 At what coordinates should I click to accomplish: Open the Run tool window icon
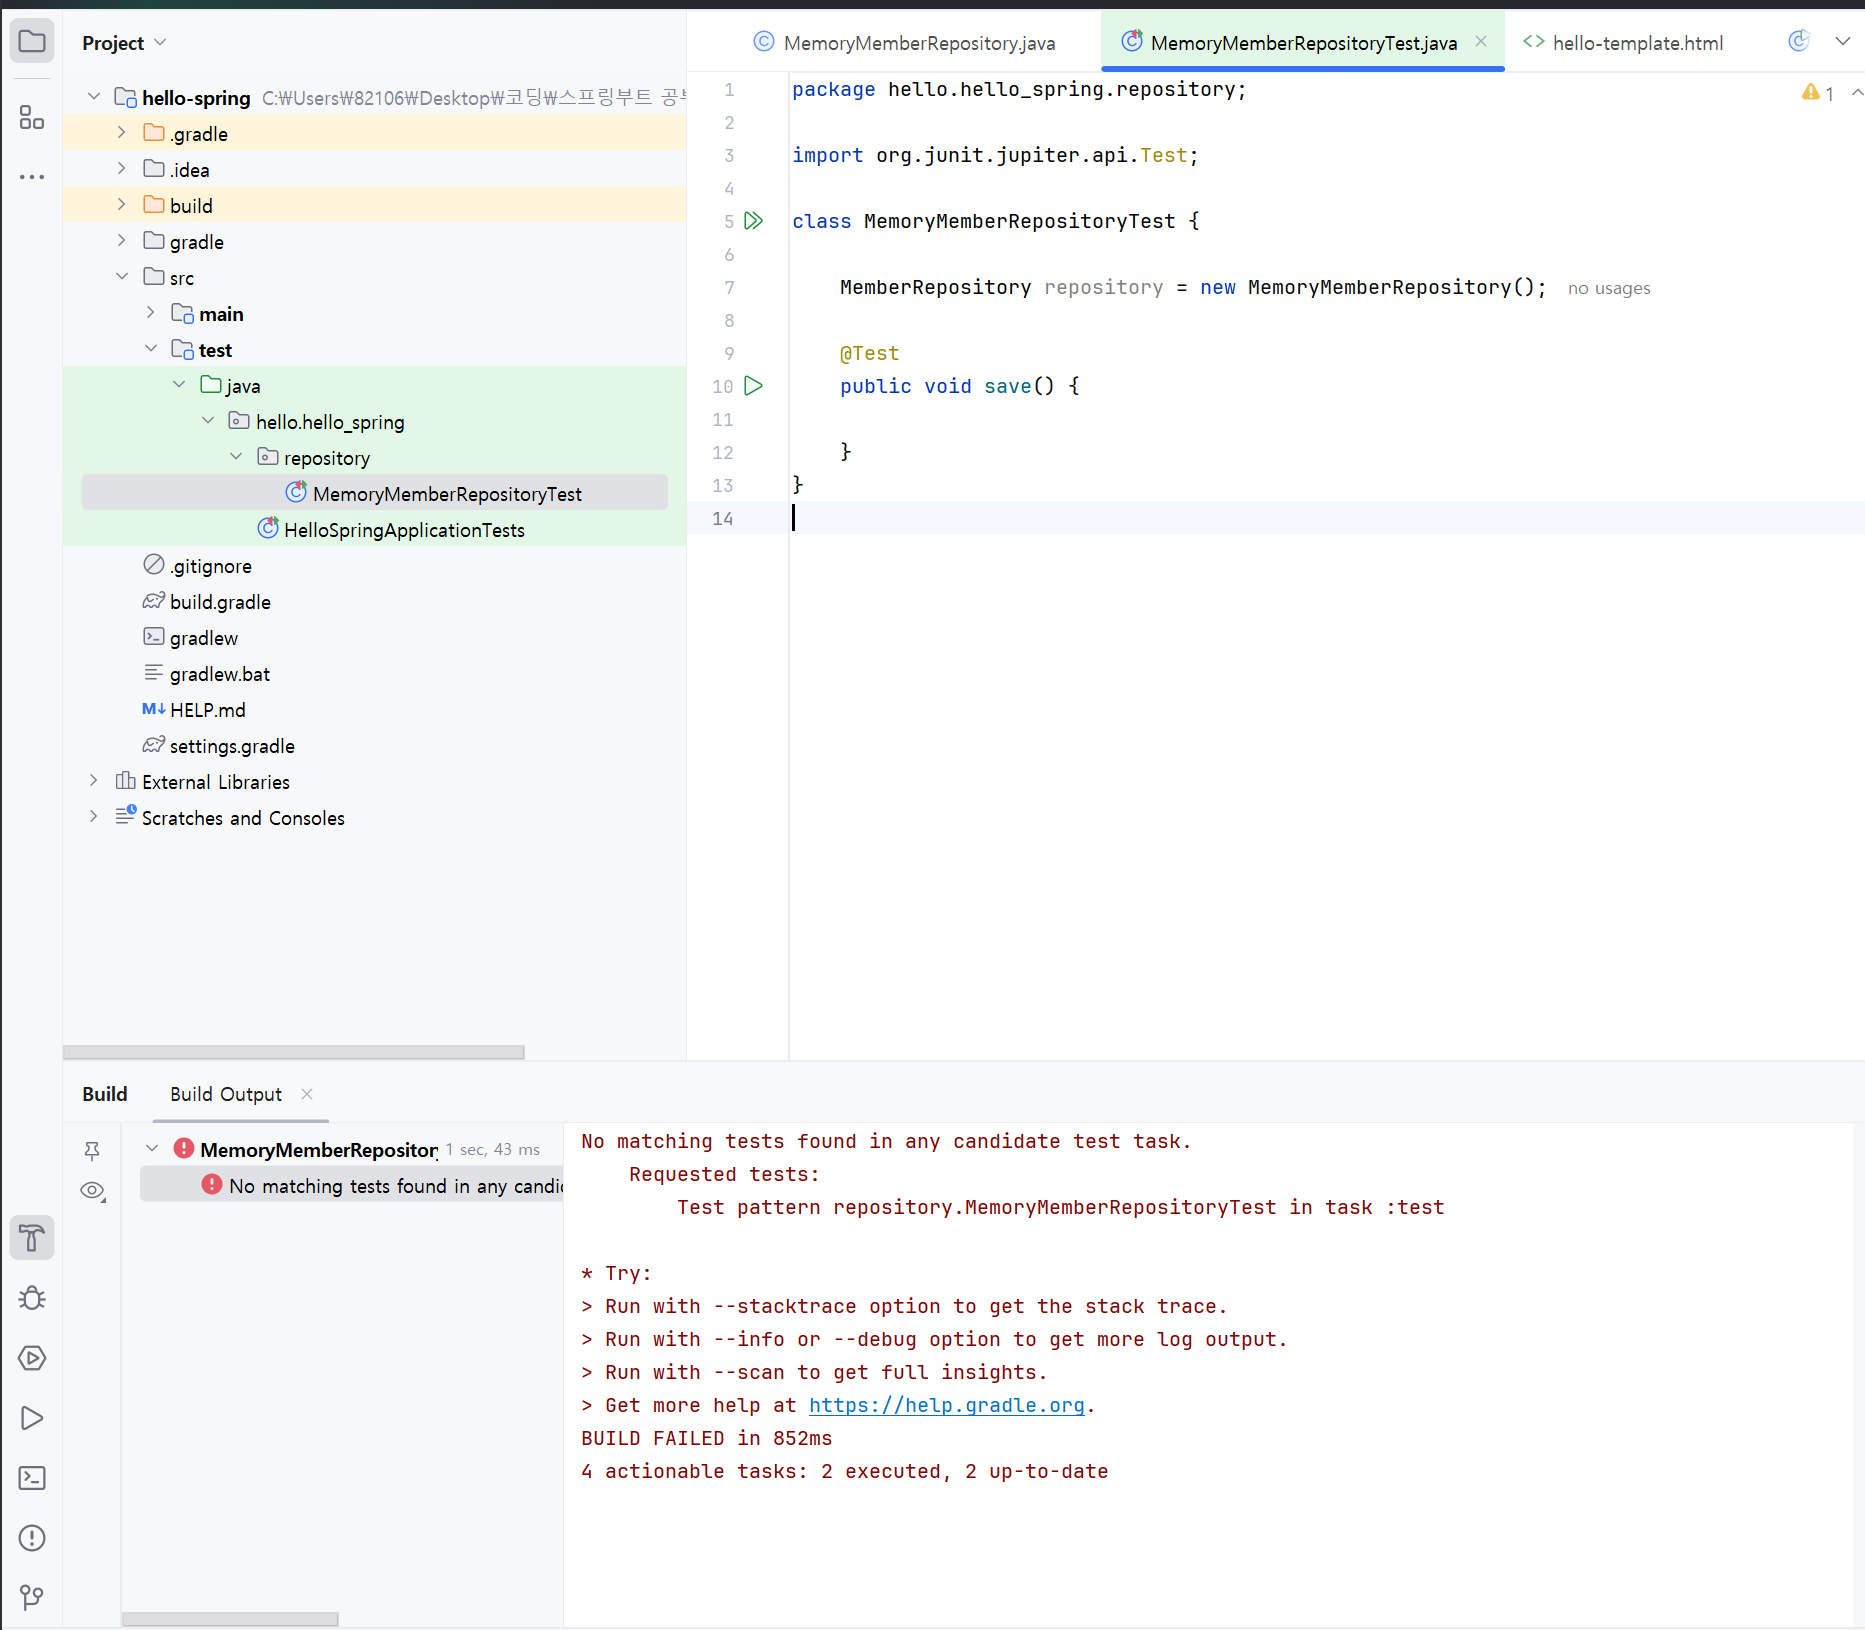click(32, 1418)
